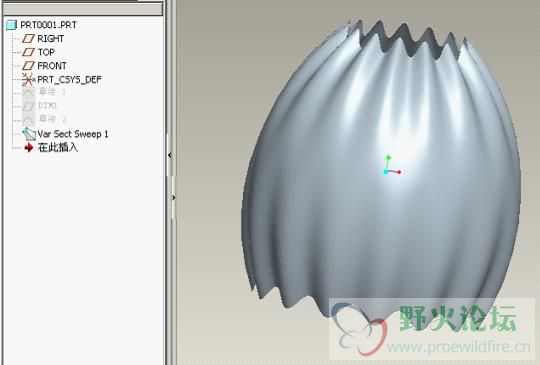Open the www.proewildfire.cn watermark link

point(458,347)
